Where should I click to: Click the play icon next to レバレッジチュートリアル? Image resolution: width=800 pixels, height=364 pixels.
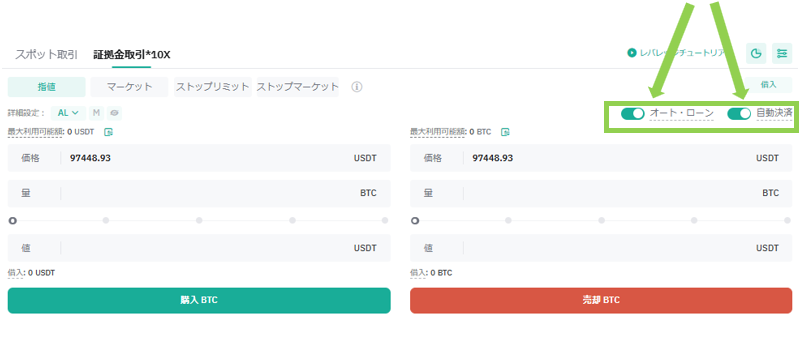coord(632,53)
